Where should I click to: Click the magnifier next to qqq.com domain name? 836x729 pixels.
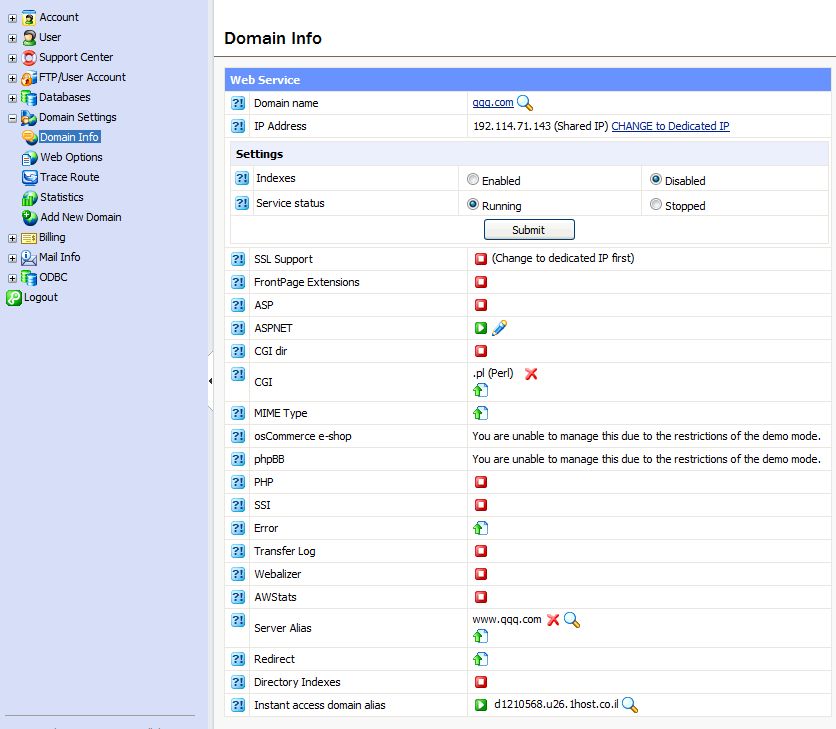pyautogui.click(x=525, y=103)
